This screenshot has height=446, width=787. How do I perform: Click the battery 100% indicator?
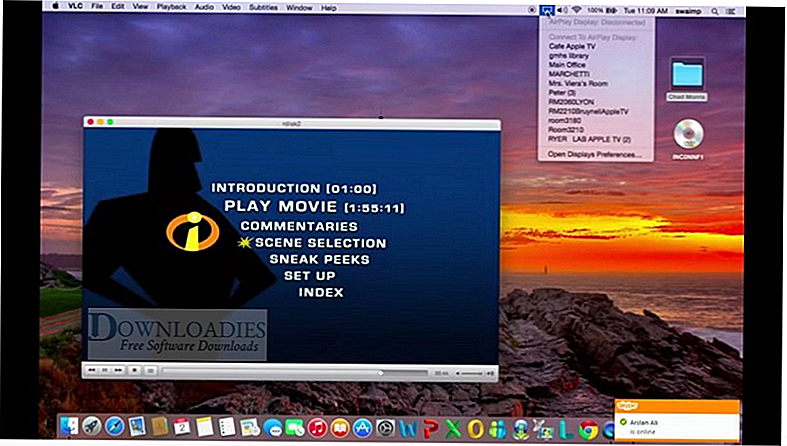601,11
